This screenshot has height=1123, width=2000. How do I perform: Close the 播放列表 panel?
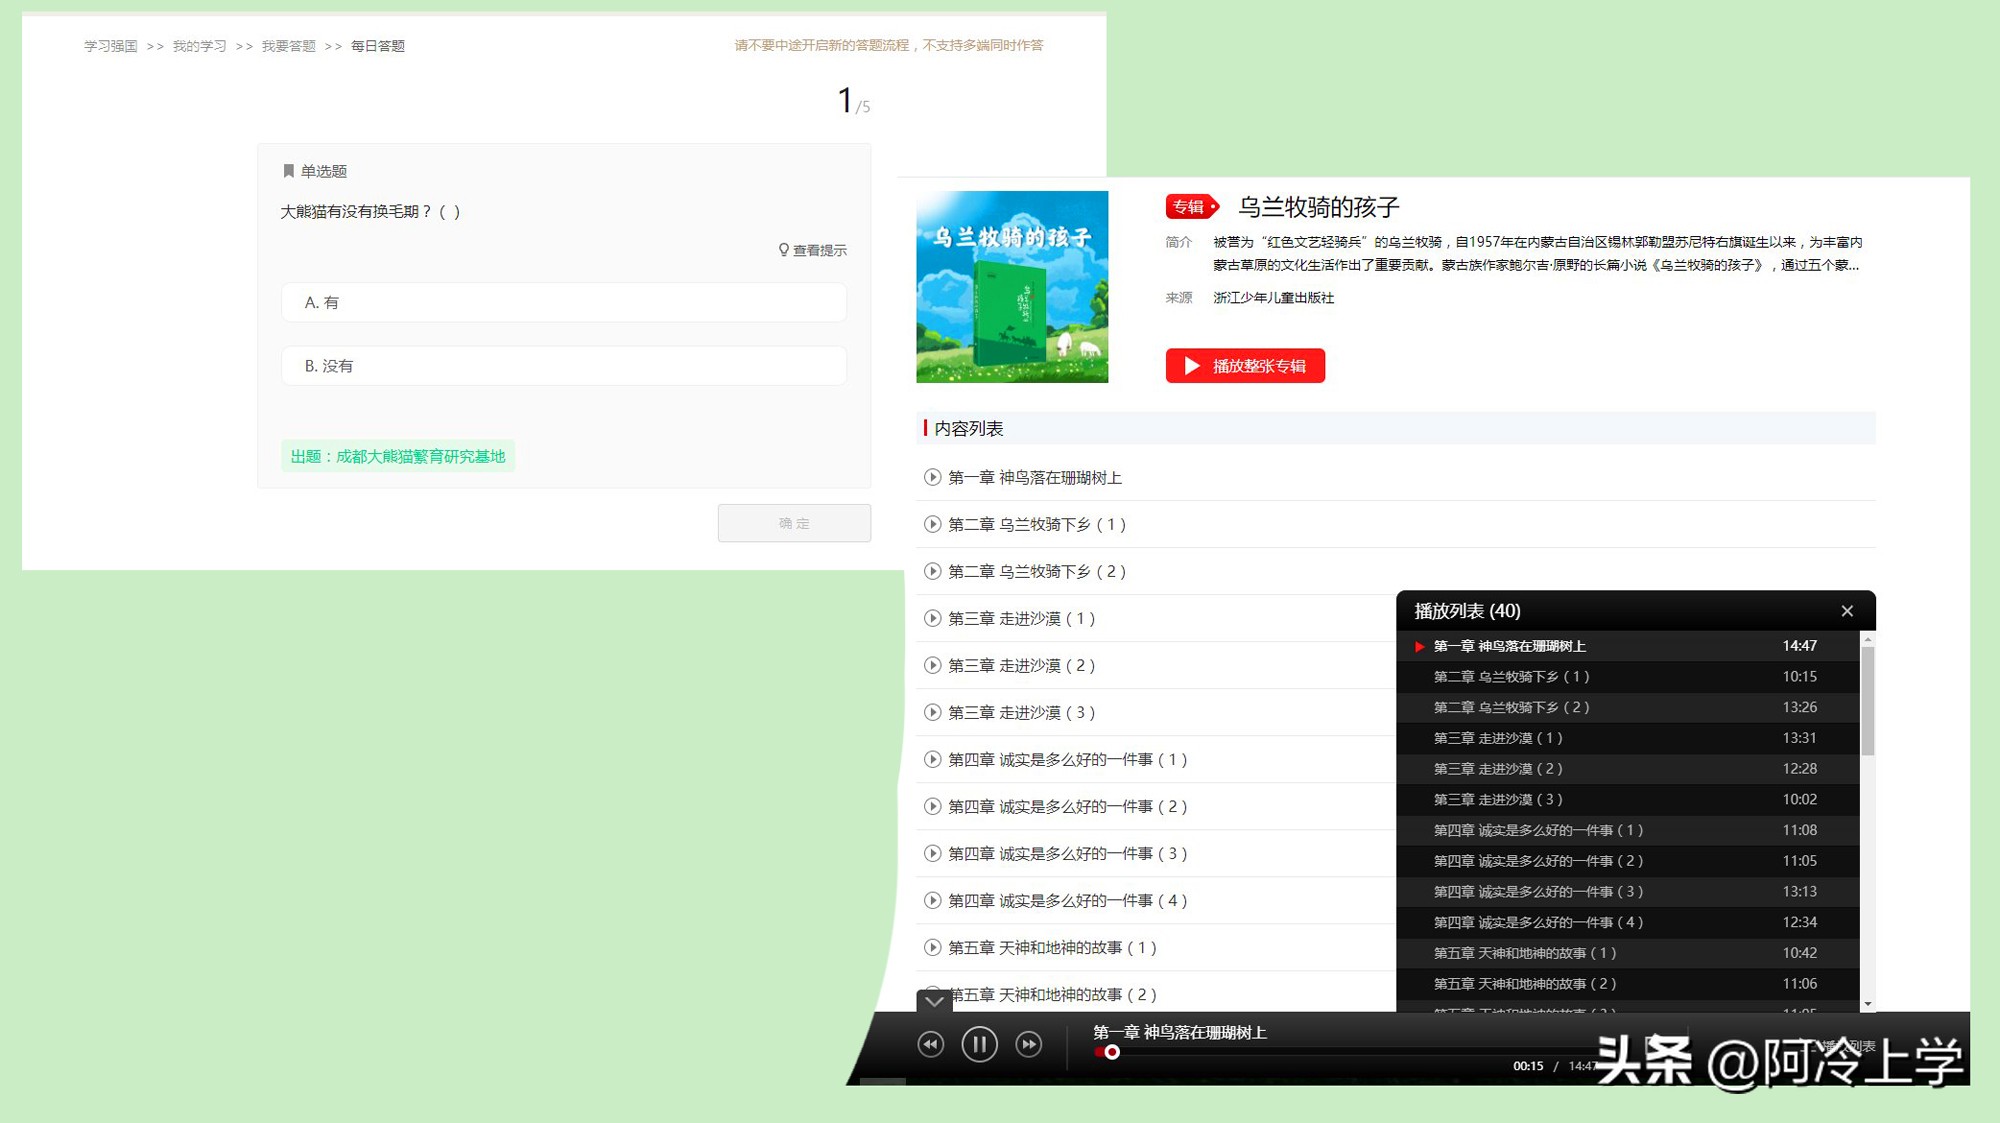(x=1847, y=610)
